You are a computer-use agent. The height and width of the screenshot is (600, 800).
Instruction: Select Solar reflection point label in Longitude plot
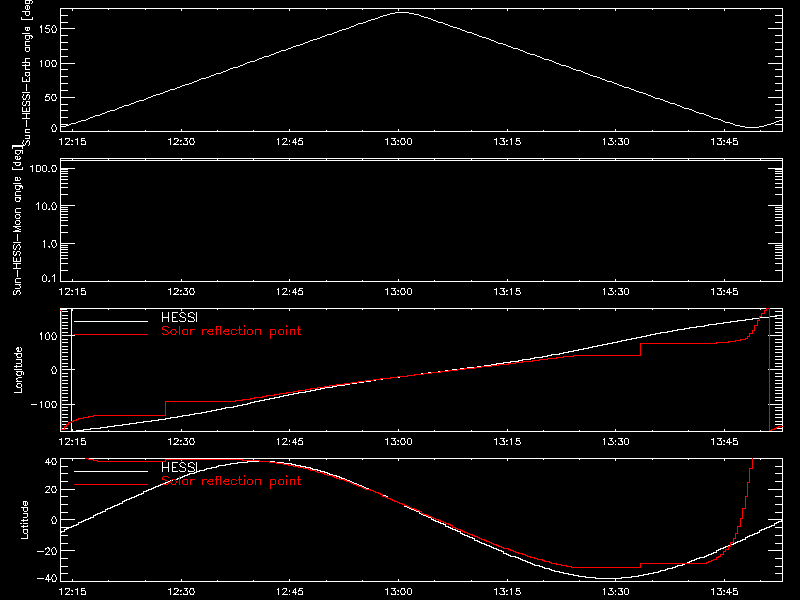231,331
